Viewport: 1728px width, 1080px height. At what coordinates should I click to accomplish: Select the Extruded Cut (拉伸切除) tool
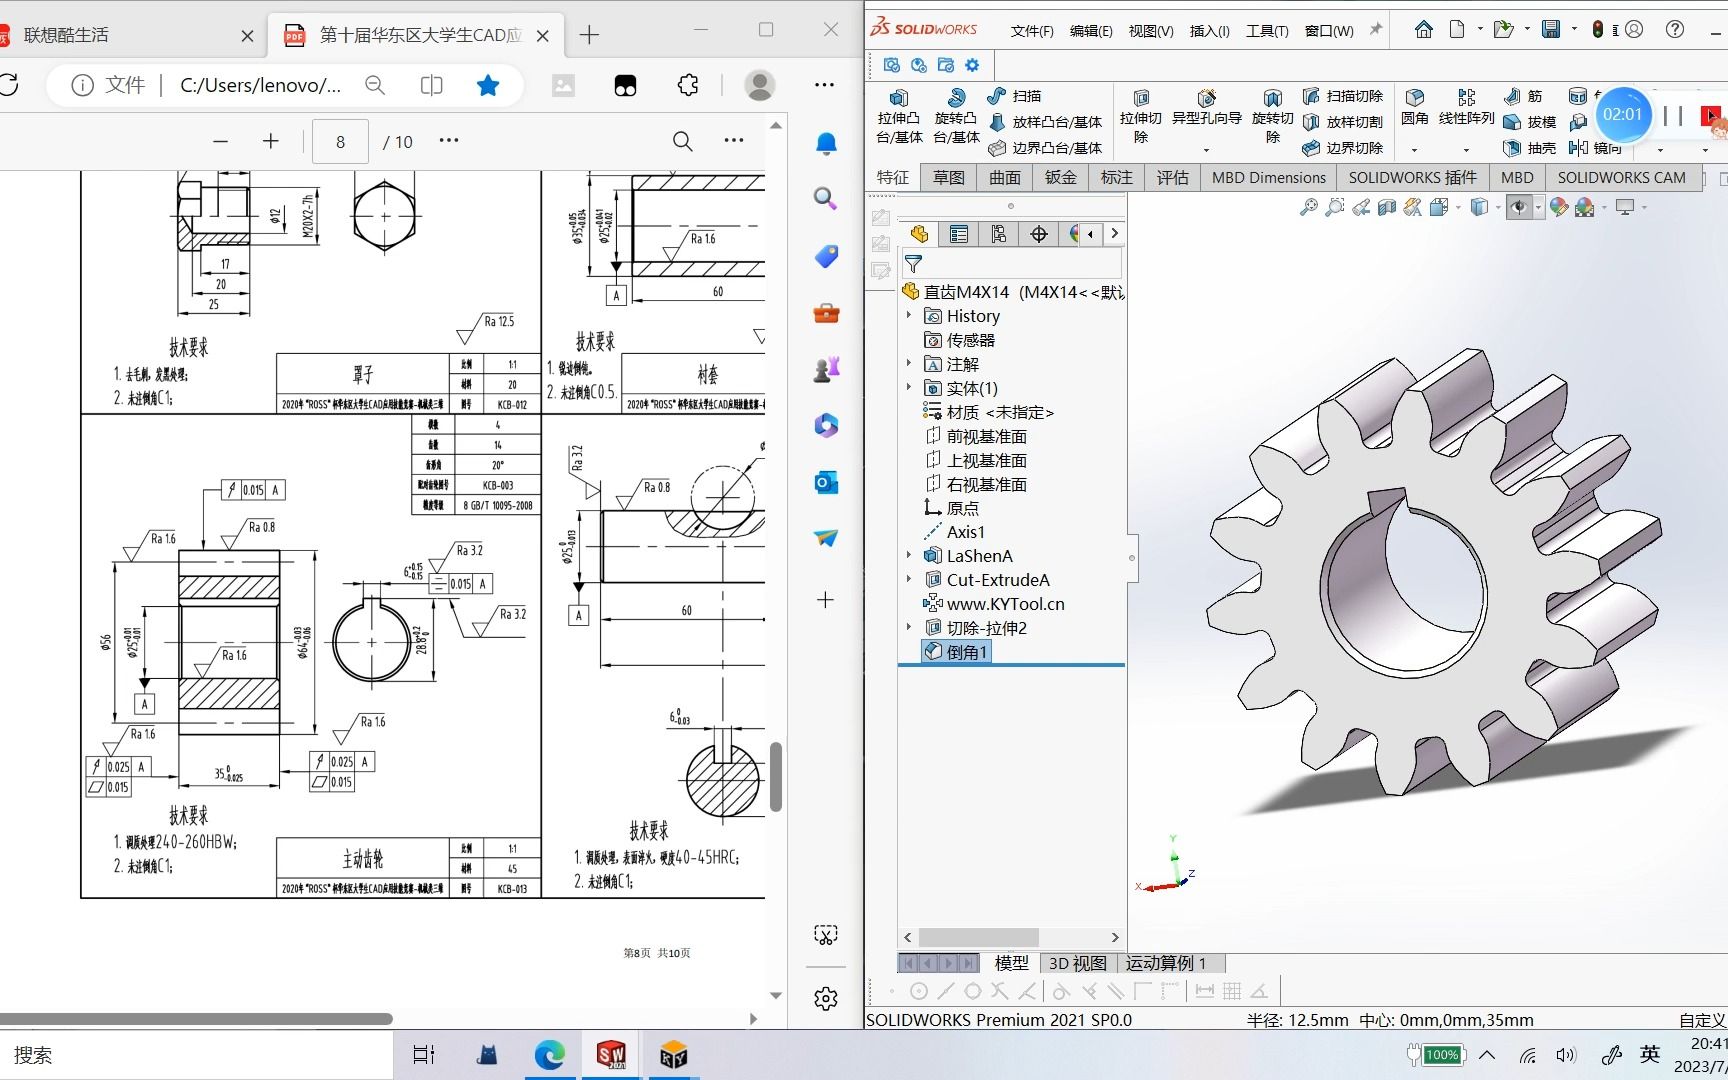click(x=1140, y=117)
